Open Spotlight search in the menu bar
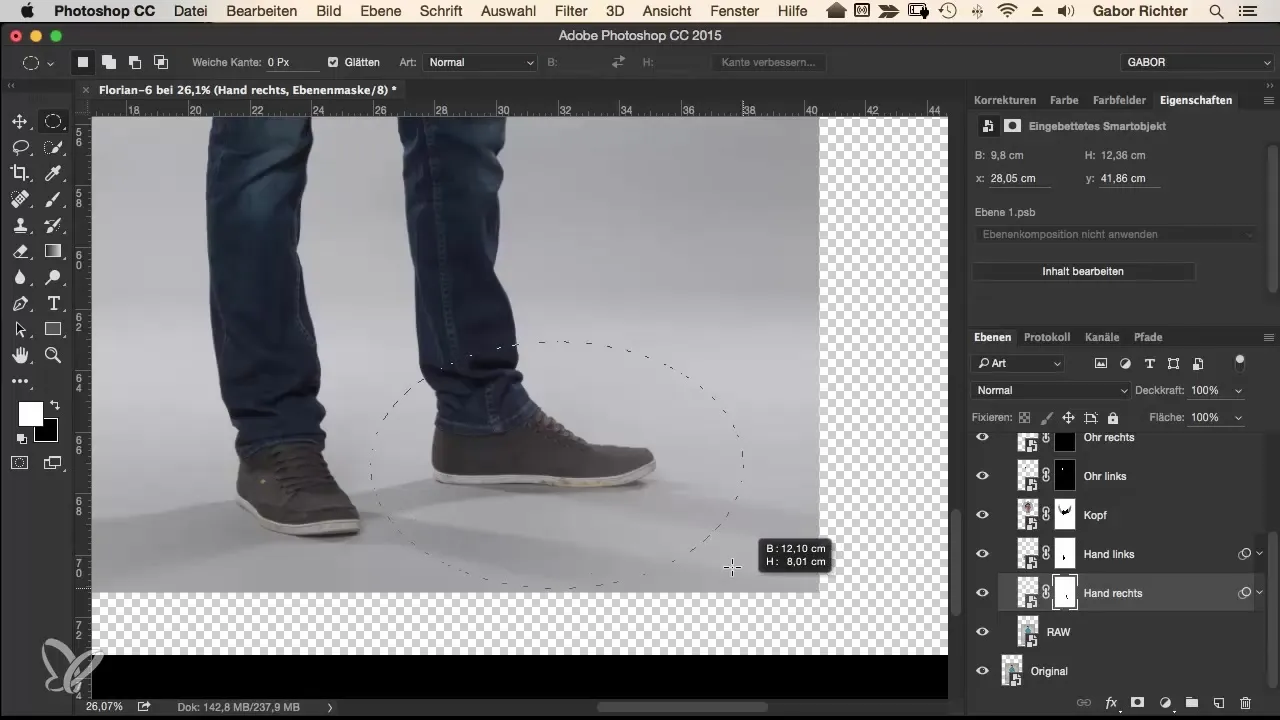Image resolution: width=1280 pixels, height=720 pixels. 1216,11
